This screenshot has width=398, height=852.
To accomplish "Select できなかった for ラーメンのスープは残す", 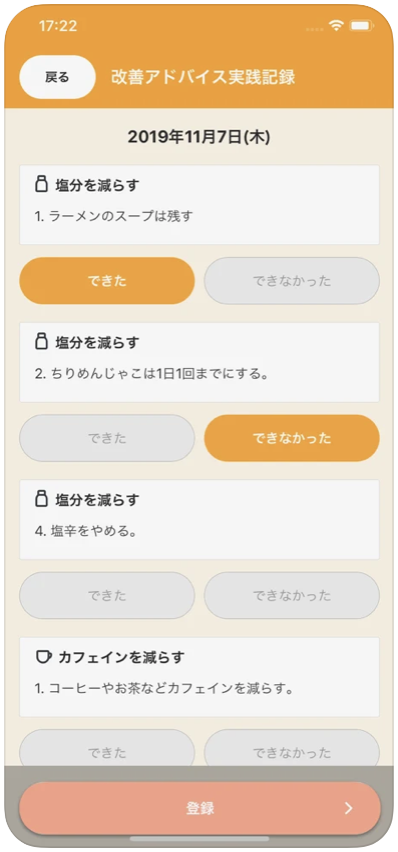I will [x=292, y=281].
